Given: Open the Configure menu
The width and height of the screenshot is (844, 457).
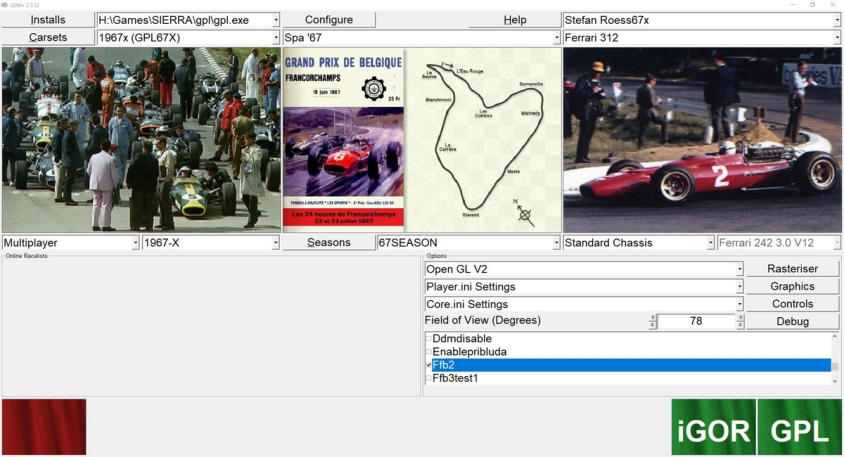Looking at the screenshot, I should [329, 20].
